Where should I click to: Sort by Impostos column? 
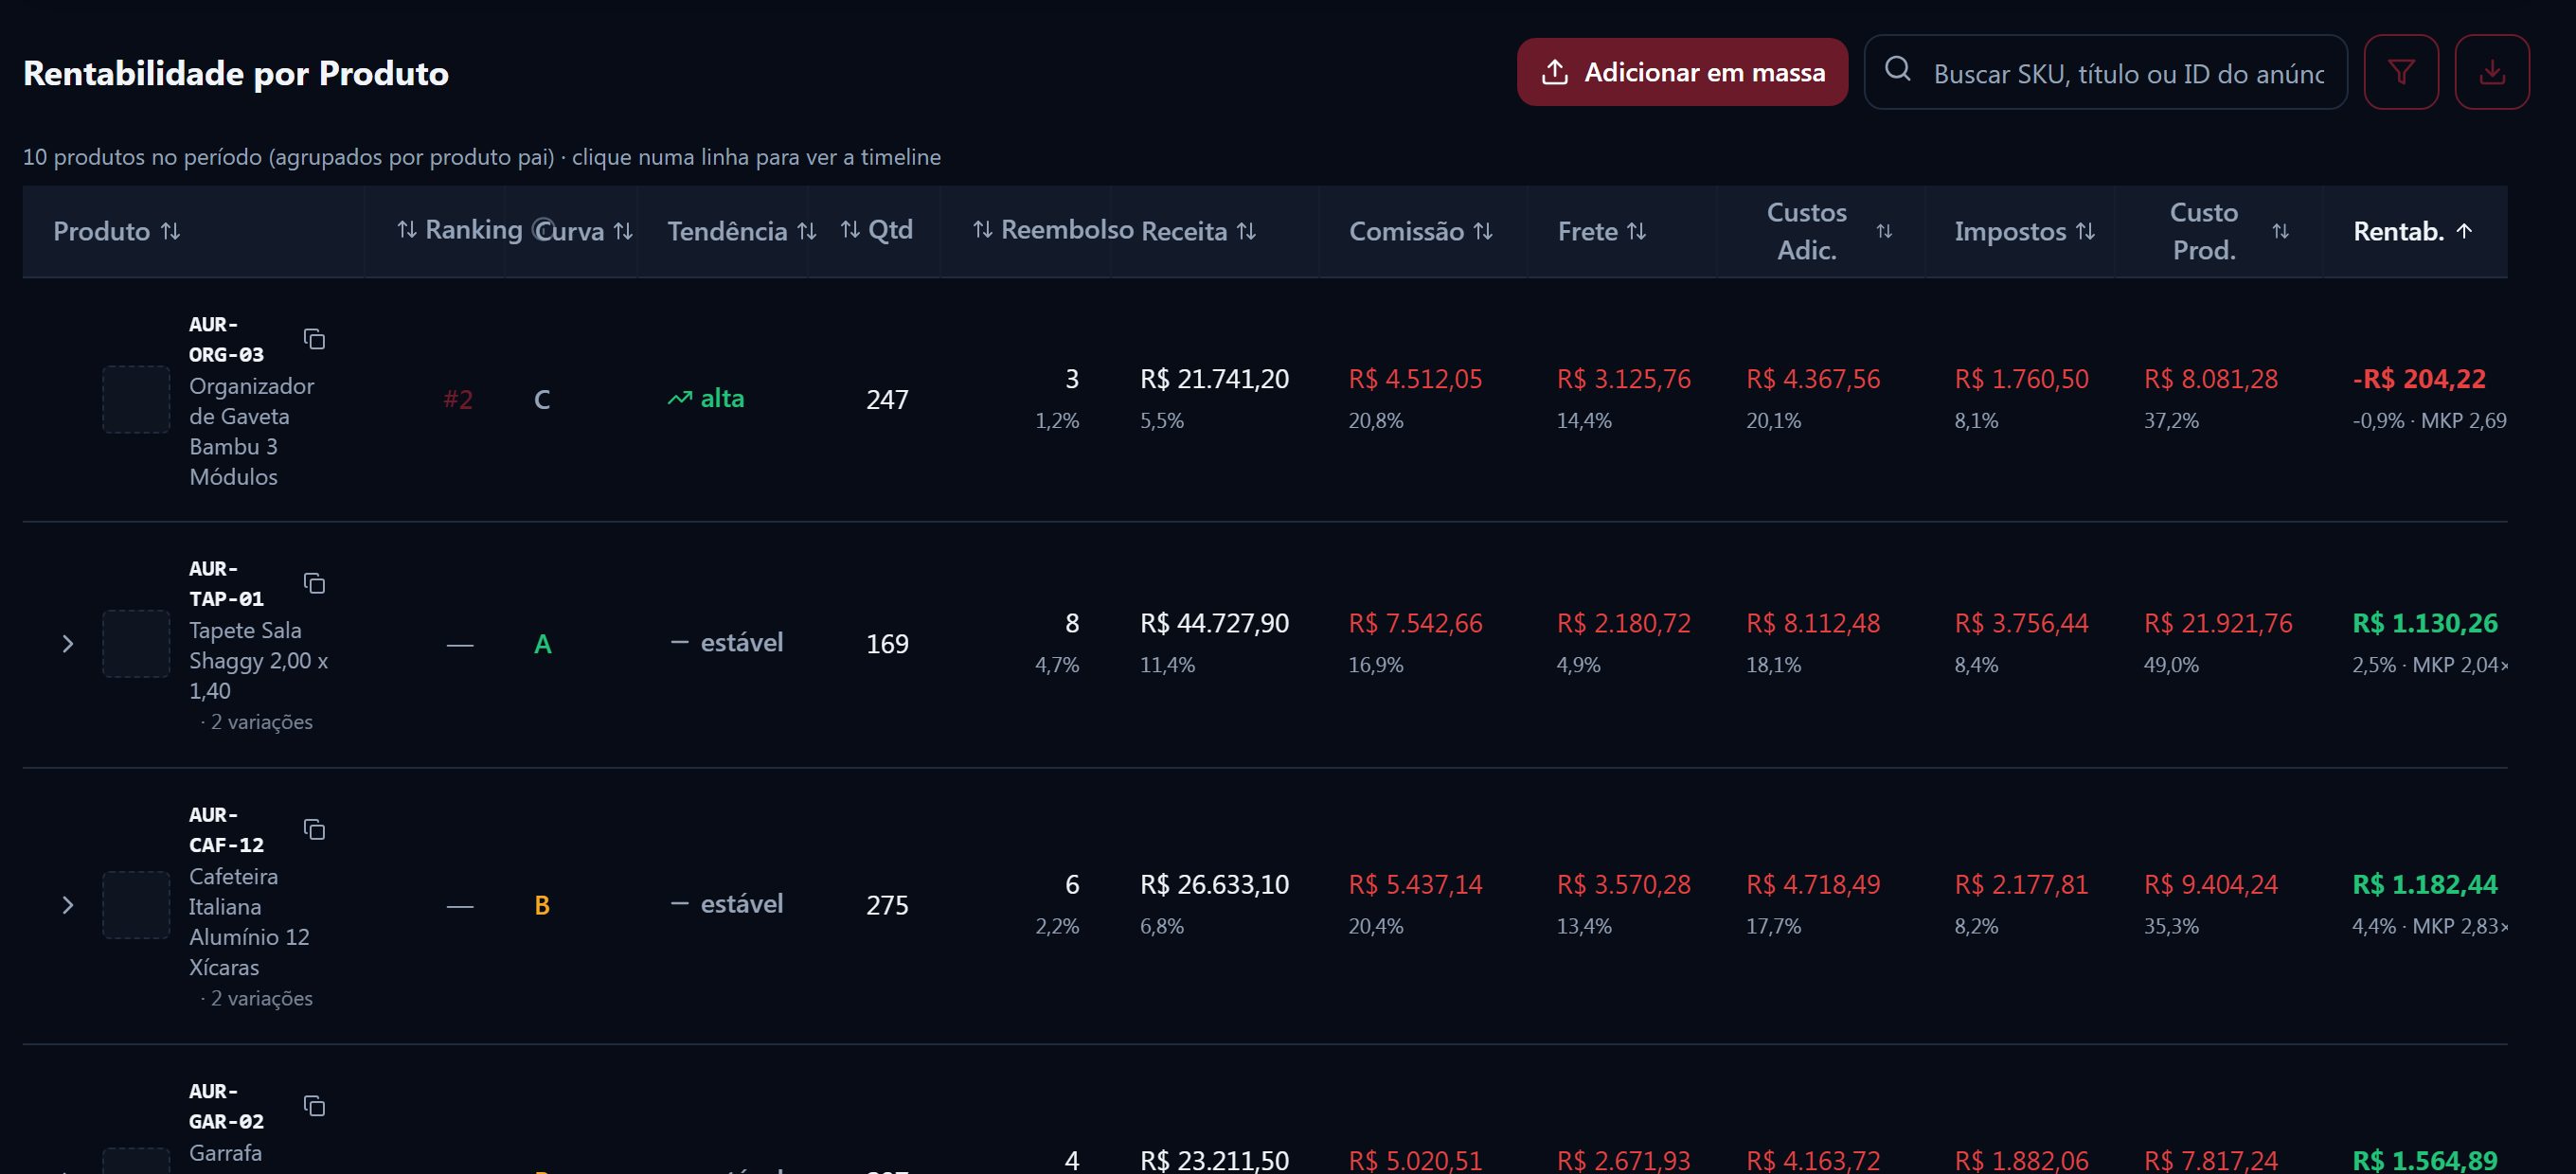(2025, 231)
